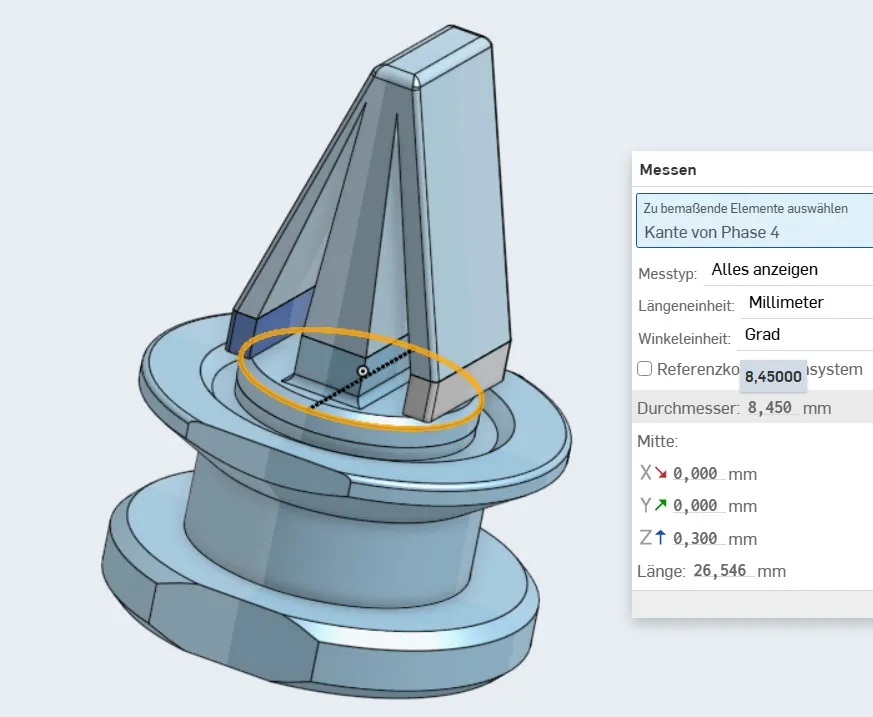Screen dimensions: 873x717
Task: Click the Z coordinate value 0,300
Action: [695, 538]
